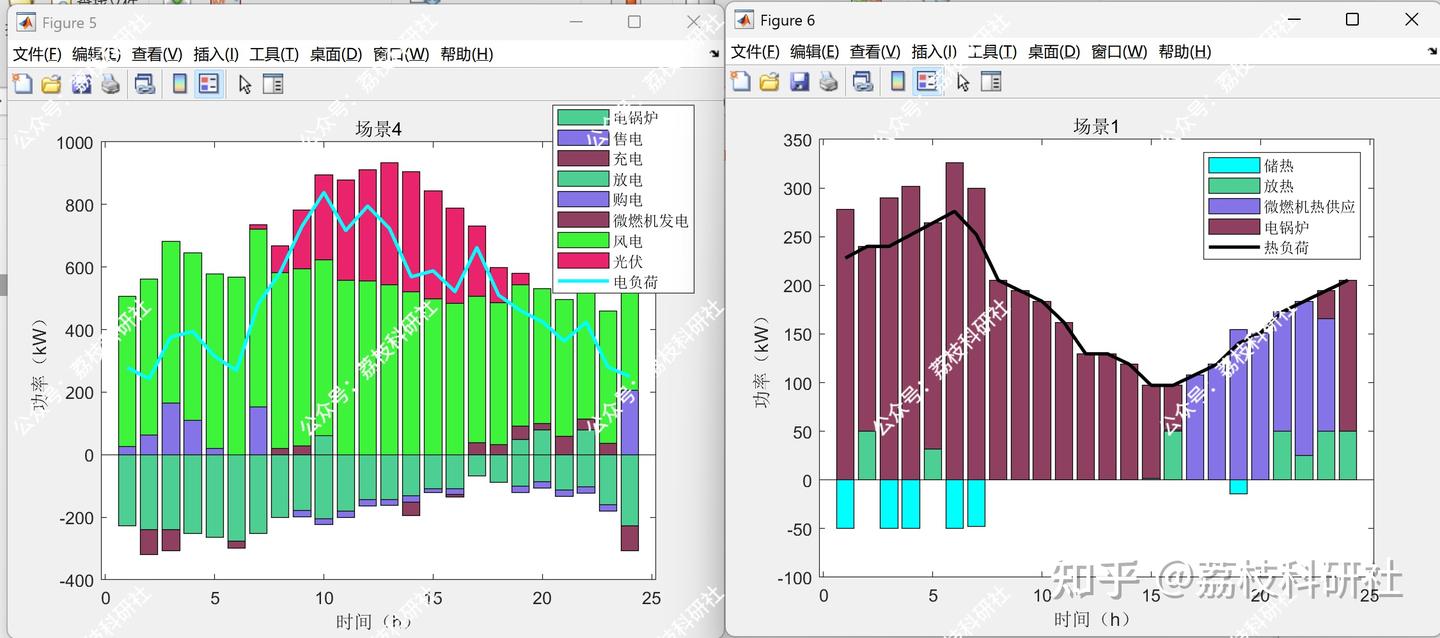Toggle Insert Legend icon in Figure 6
Viewport: 1440px width, 638px height.
(926, 82)
